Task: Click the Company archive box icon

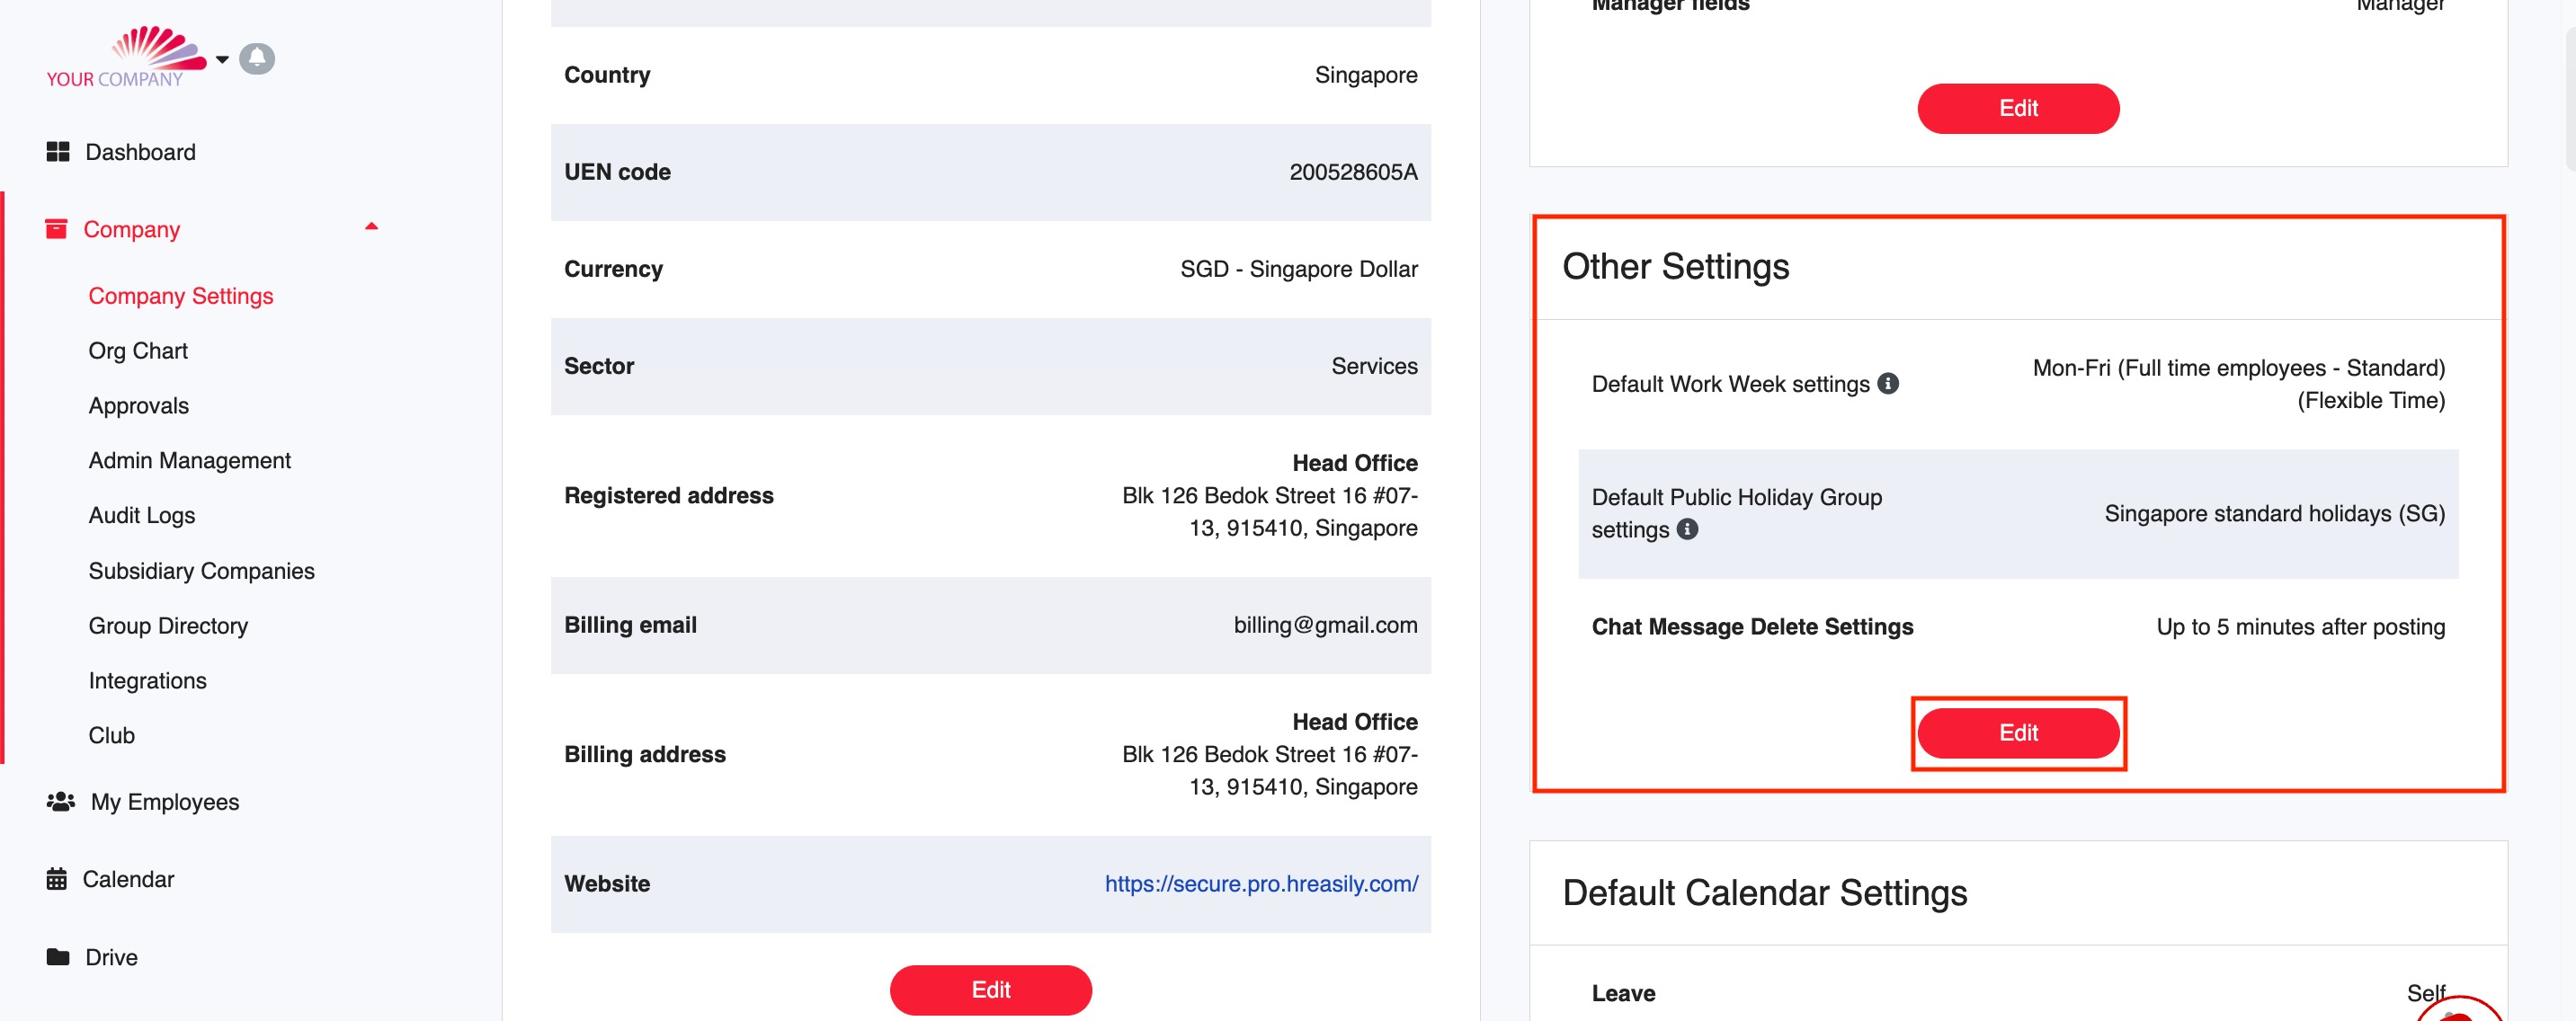Action: coord(57,229)
